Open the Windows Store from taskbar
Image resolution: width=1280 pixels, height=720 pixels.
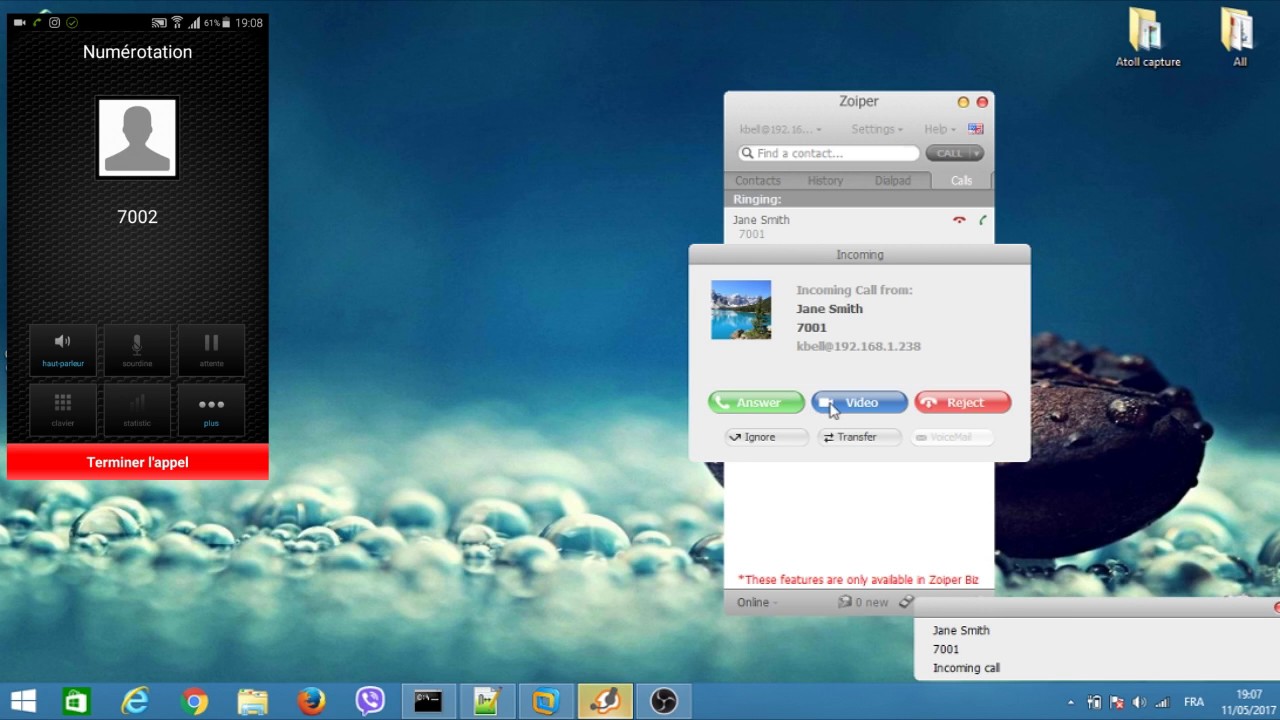[x=76, y=701]
